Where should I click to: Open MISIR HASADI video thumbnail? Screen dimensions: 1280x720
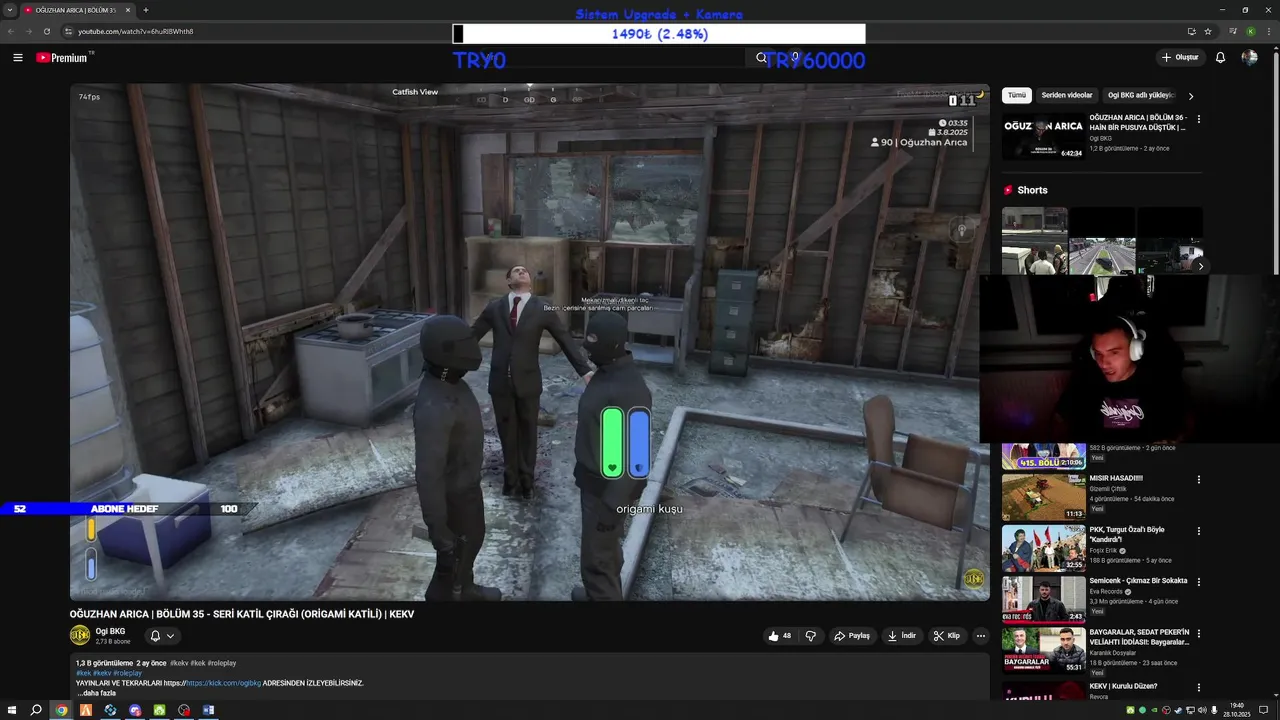1043,497
